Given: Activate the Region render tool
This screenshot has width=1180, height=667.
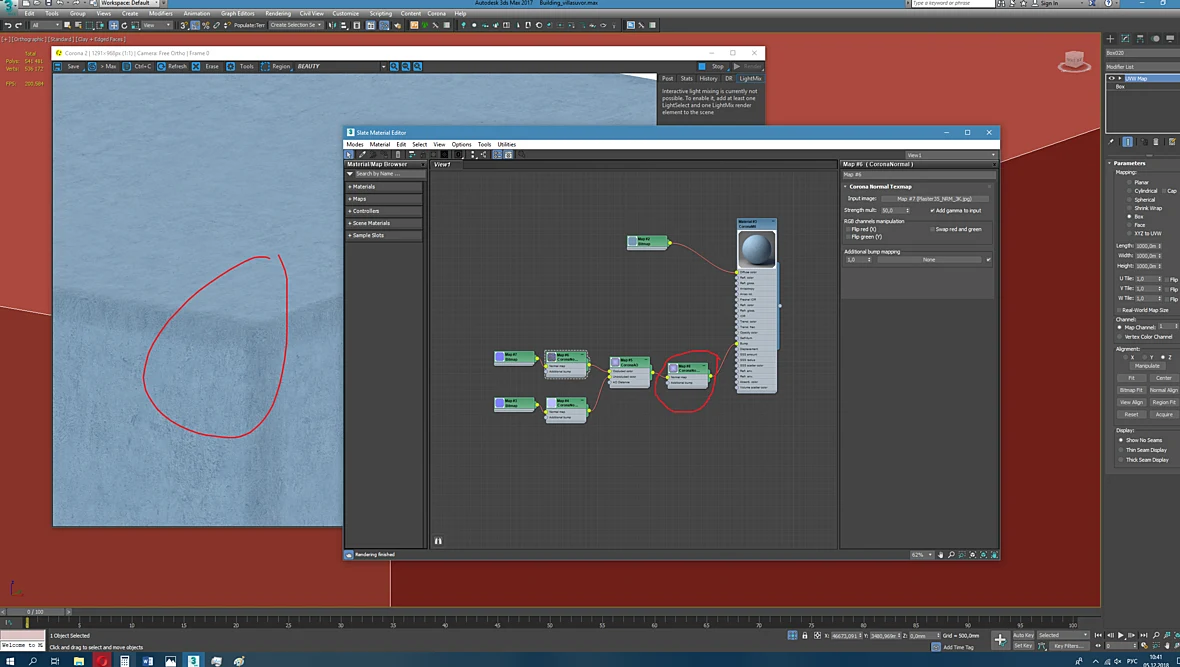Looking at the screenshot, I should tap(275, 66).
